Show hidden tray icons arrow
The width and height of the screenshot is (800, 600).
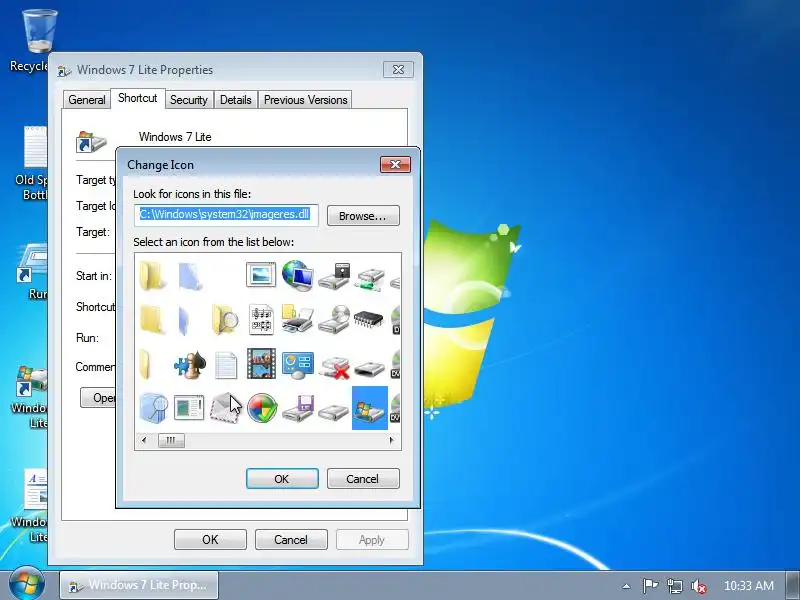(x=627, y=586)
